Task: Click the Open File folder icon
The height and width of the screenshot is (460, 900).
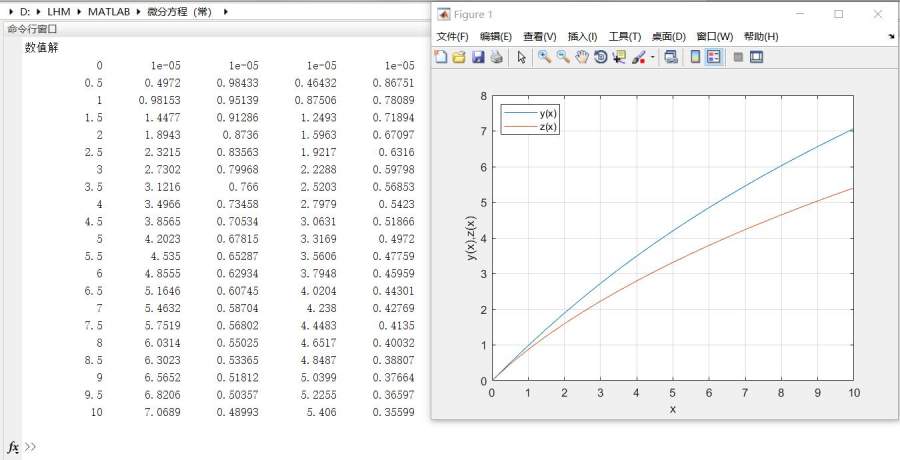Action: (459, 57)
